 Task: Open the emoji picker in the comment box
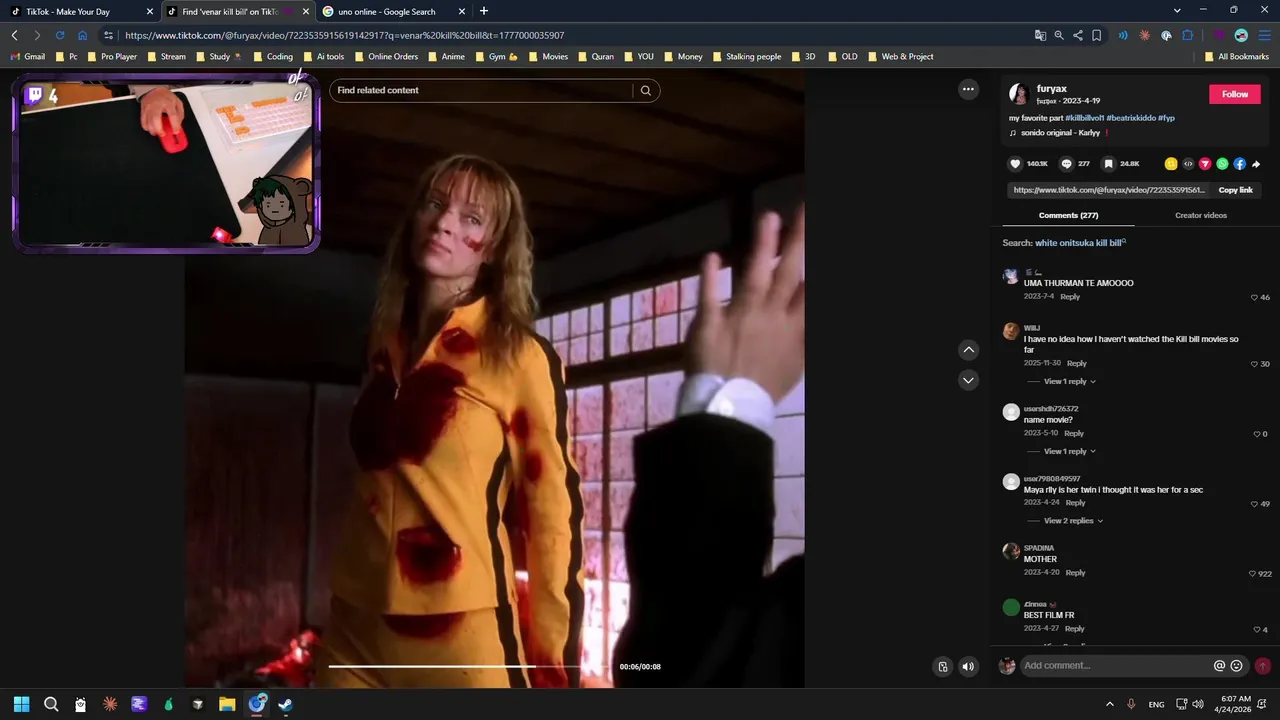pyautogui.click(x=1237, y=666)
